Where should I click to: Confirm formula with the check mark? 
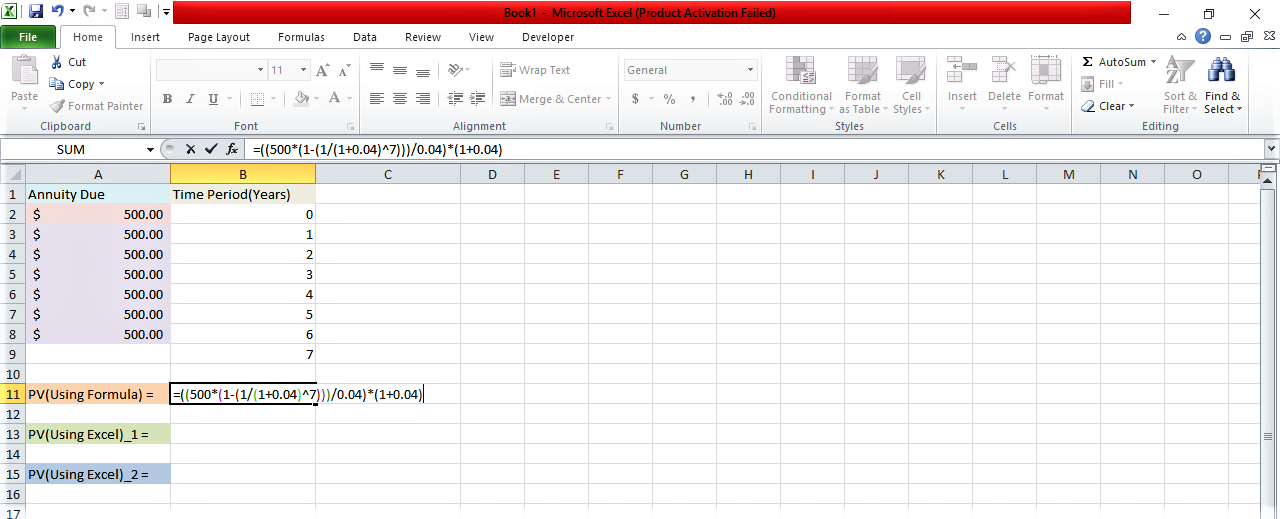[211, 149]
